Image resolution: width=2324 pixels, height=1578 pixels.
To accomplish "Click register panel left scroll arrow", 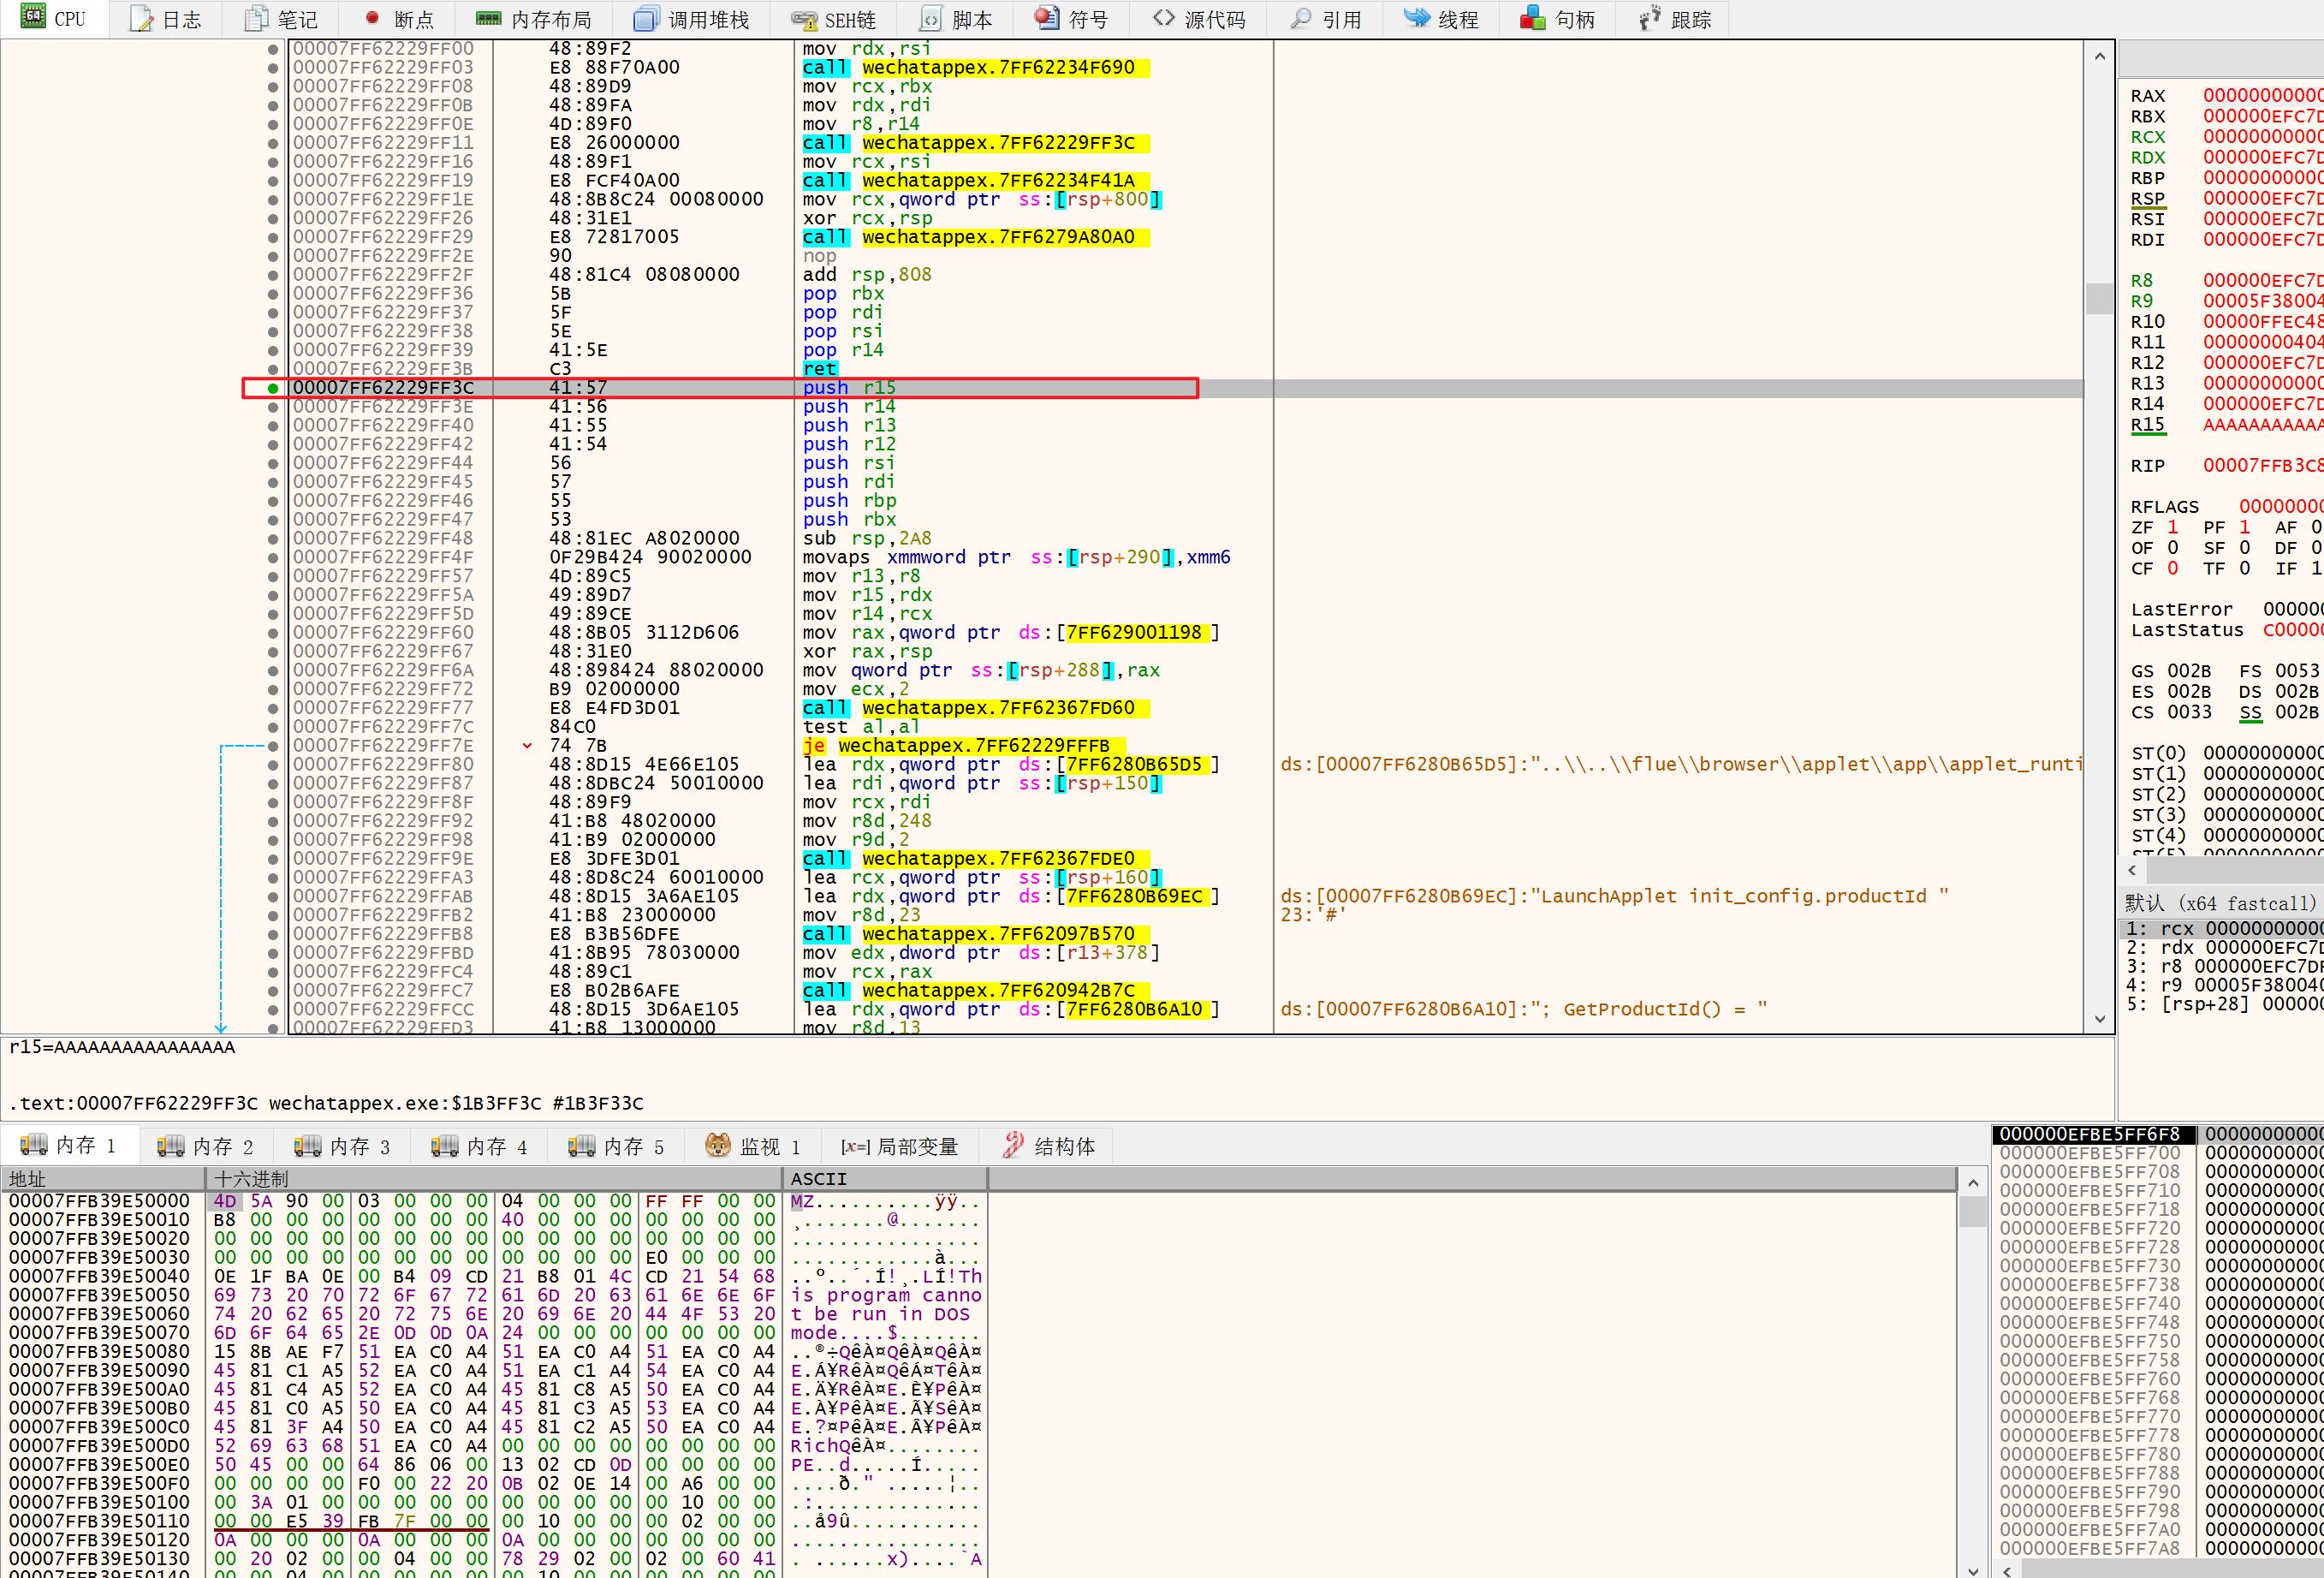I will [x=2132, y=870].
